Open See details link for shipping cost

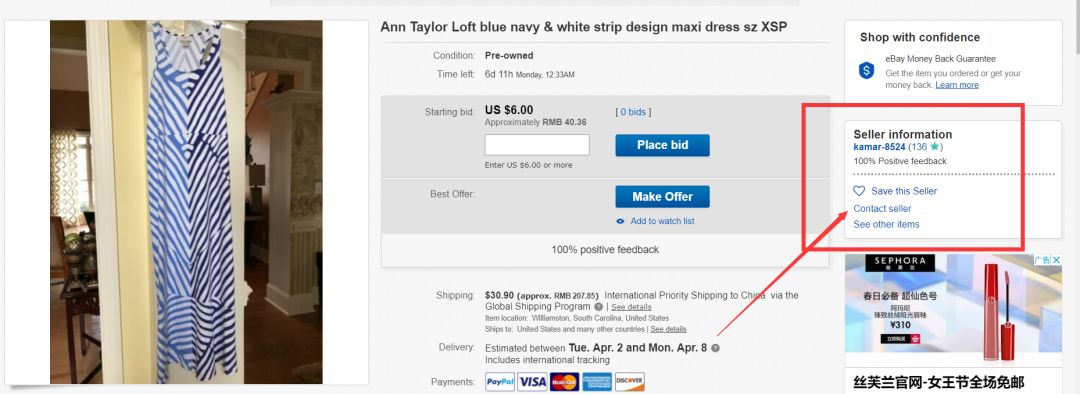point(631,307)
